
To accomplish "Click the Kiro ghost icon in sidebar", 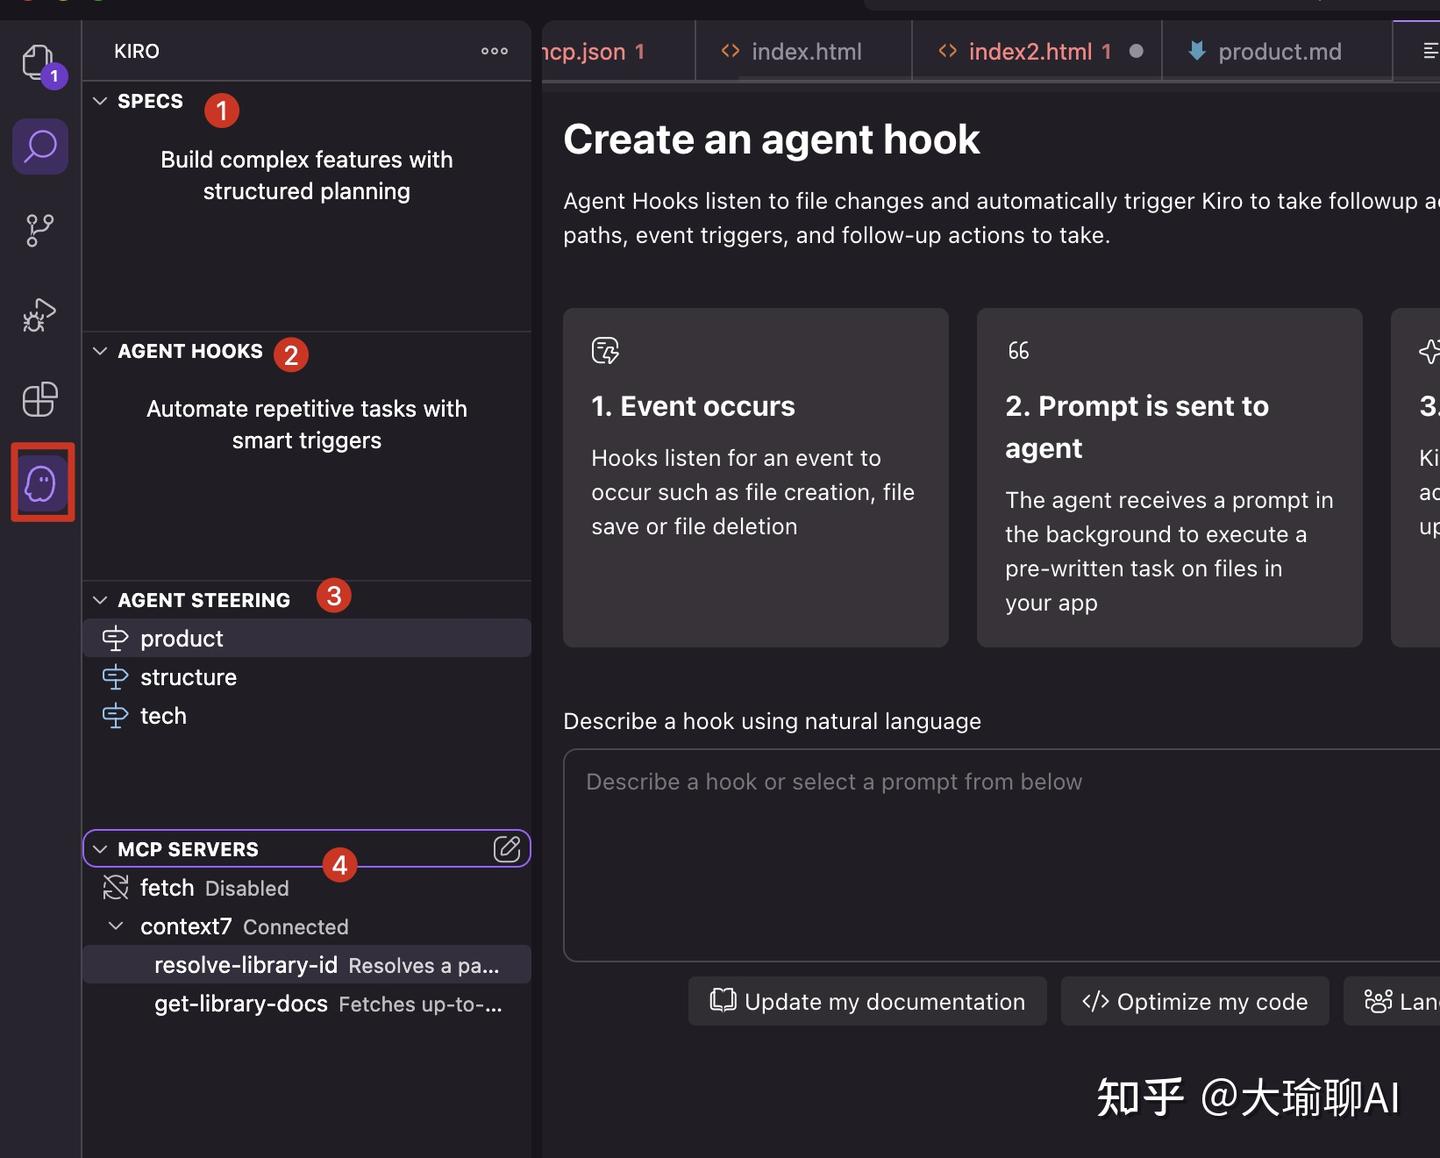I will pyautogui.click(x=42, y=483).
